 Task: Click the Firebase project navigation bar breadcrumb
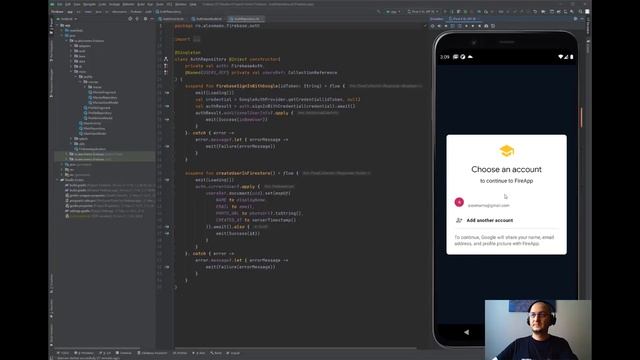pos(57,11)
